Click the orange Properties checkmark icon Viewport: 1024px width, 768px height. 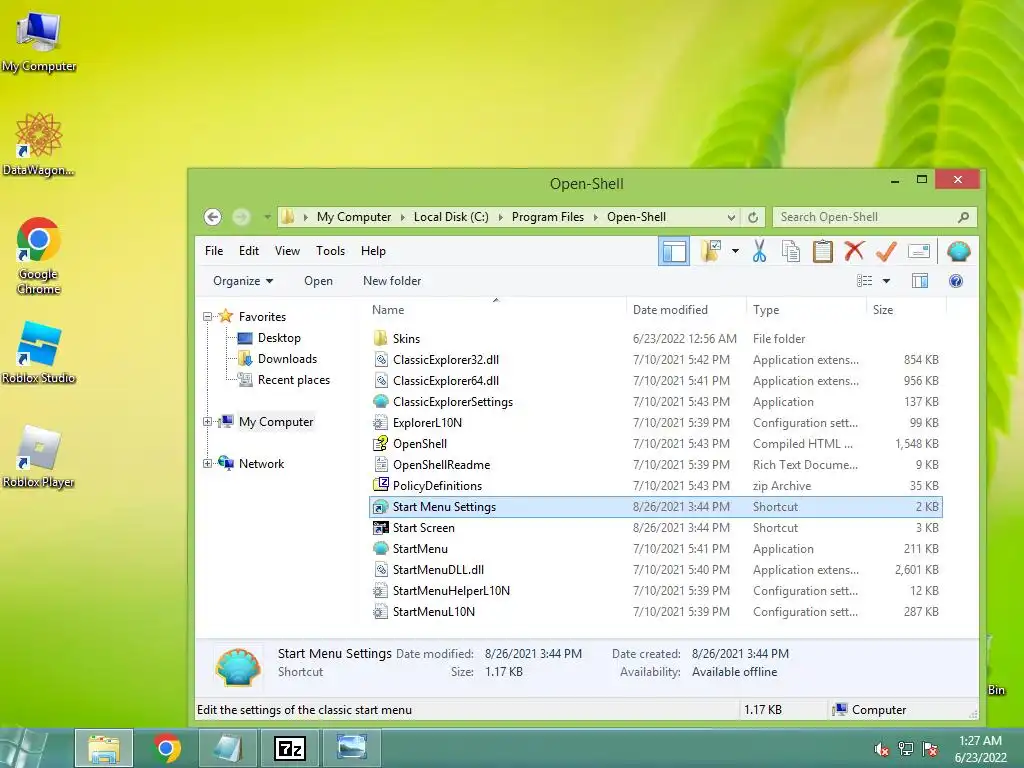click(886, 251)
